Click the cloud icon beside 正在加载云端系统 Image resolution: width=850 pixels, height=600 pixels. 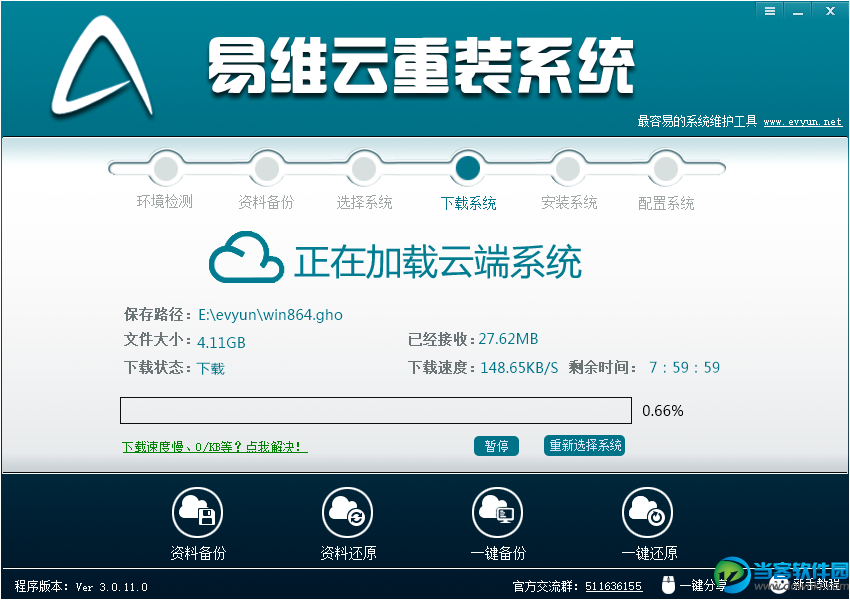pyautogui.click(x=246, y=257)
